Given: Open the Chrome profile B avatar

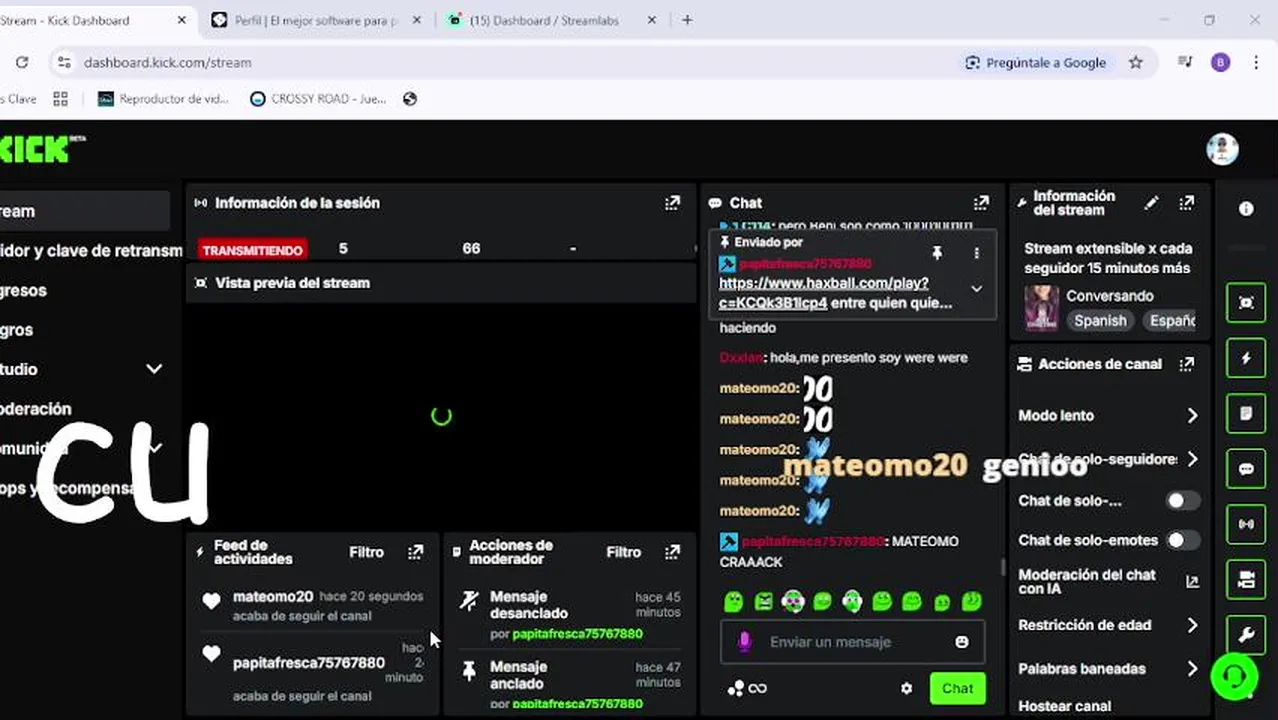Looking at the screenshot, I should tap(1220, 62).
